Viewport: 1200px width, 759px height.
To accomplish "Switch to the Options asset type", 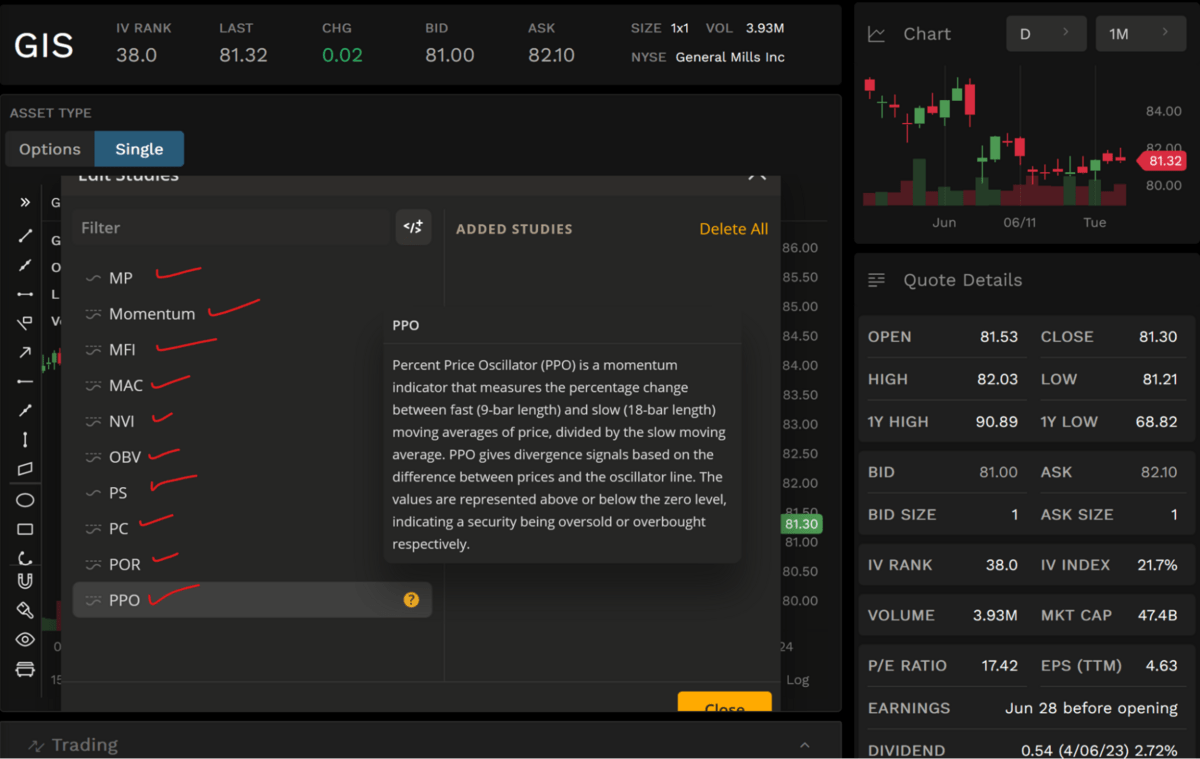I will (x=50, y=149).
